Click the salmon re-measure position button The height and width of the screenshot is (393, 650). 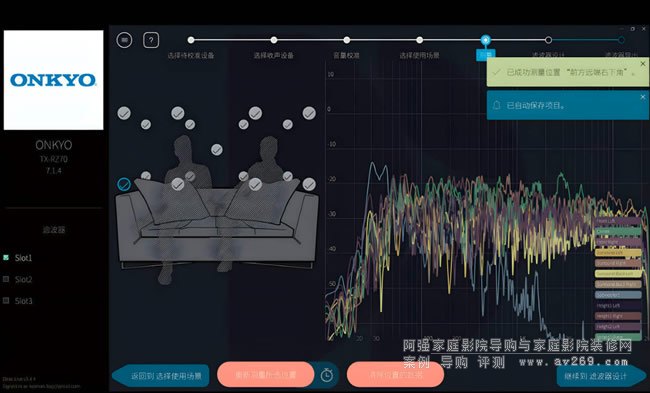click(266, 375)
